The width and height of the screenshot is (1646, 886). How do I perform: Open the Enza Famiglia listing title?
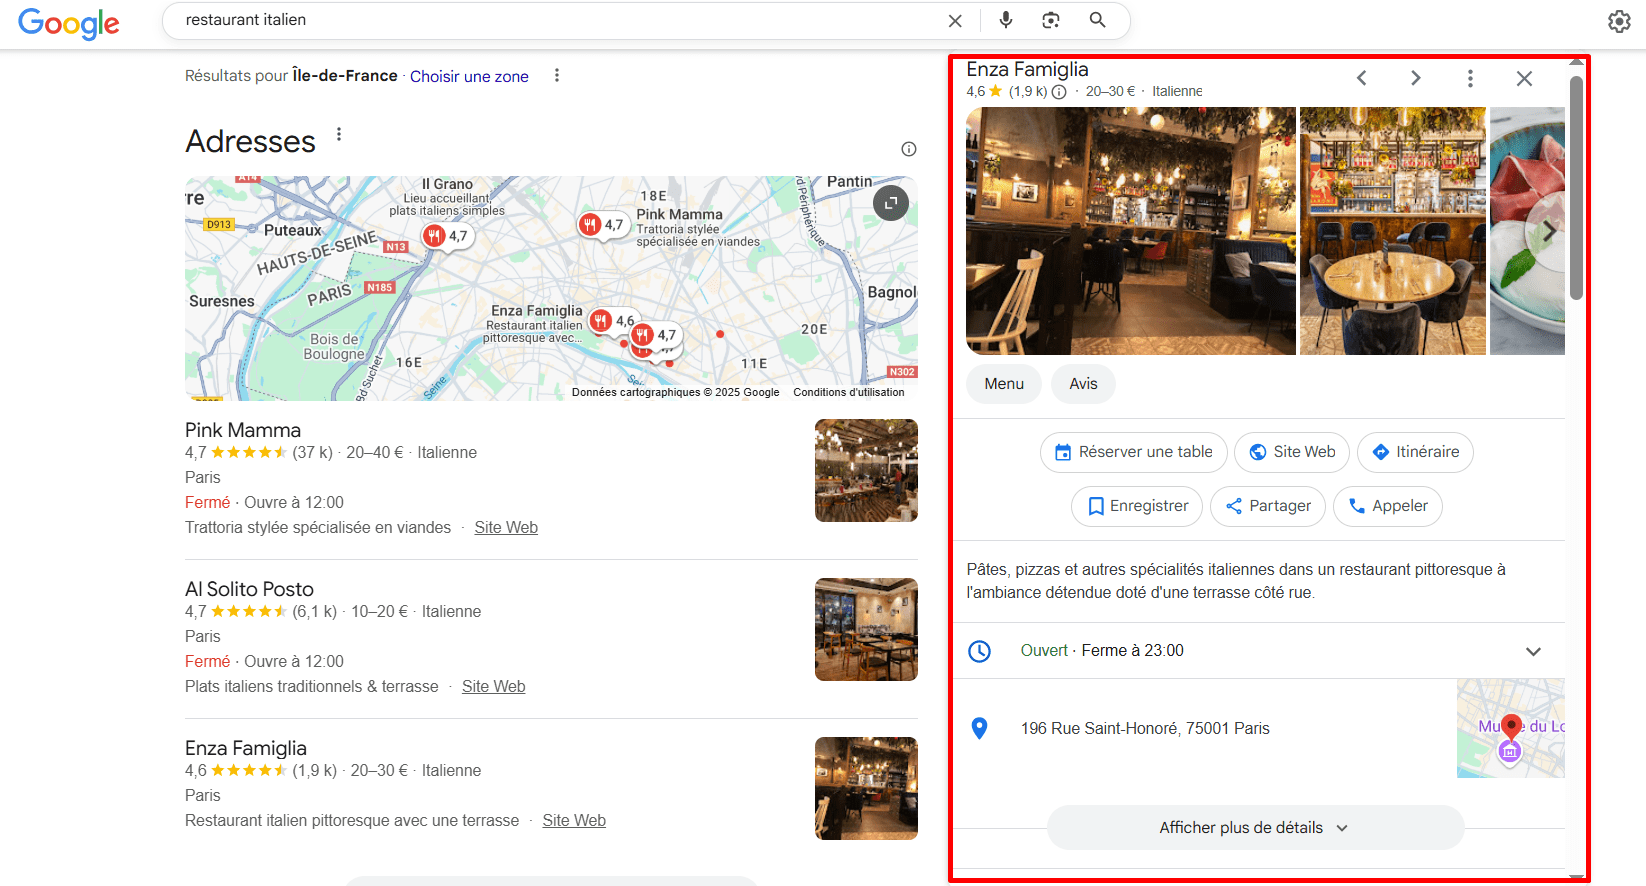click(x=246, y=748)
